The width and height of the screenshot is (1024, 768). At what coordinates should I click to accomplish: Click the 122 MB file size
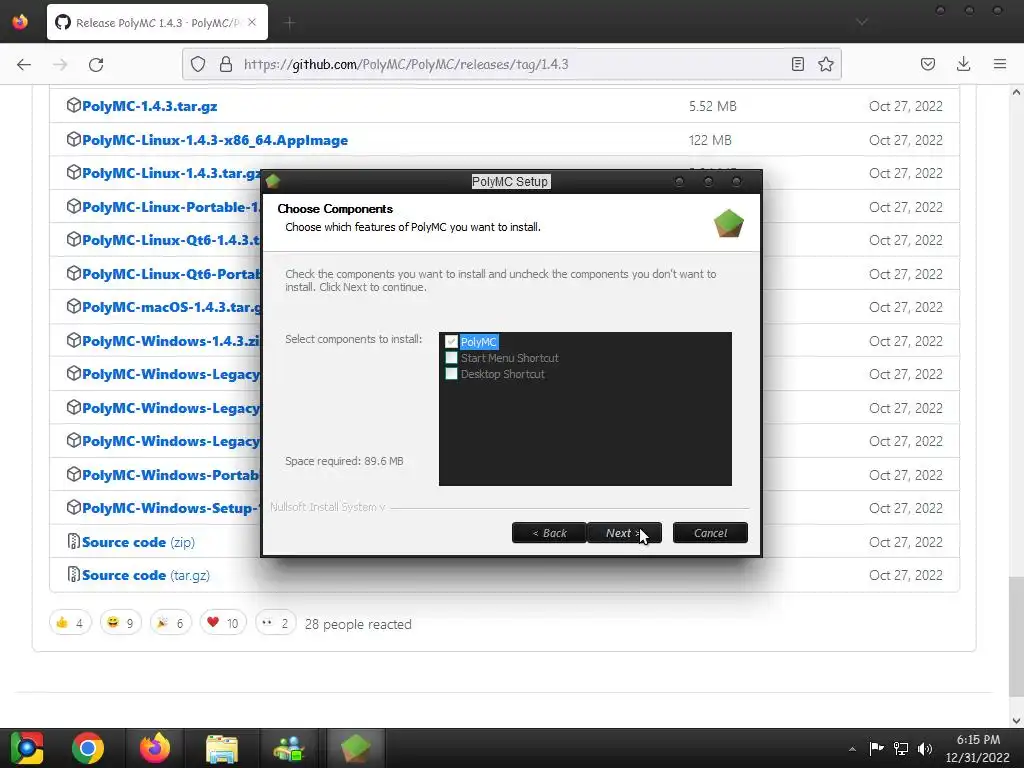[710, 140]
